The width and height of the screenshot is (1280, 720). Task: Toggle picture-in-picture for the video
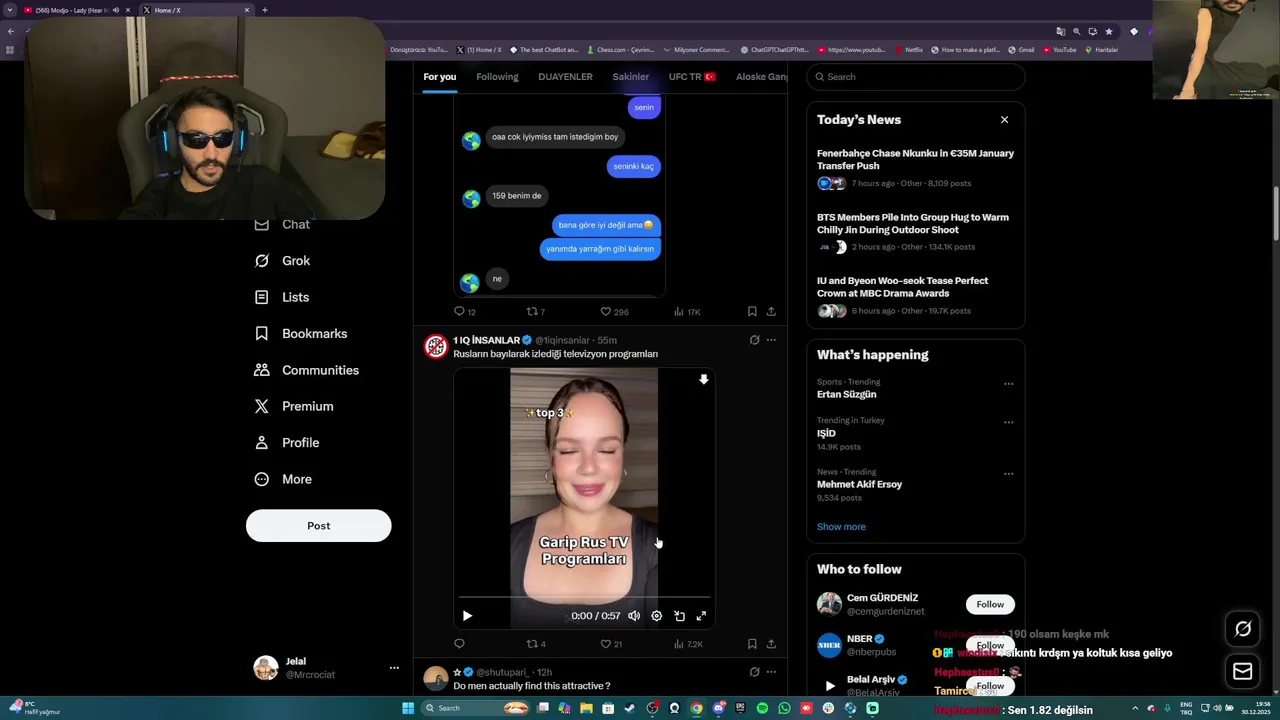pyautogui.click(x=679, y=616)
